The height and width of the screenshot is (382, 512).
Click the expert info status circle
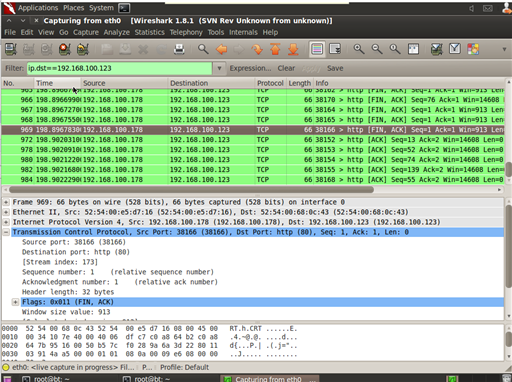[x=6, y=367]
